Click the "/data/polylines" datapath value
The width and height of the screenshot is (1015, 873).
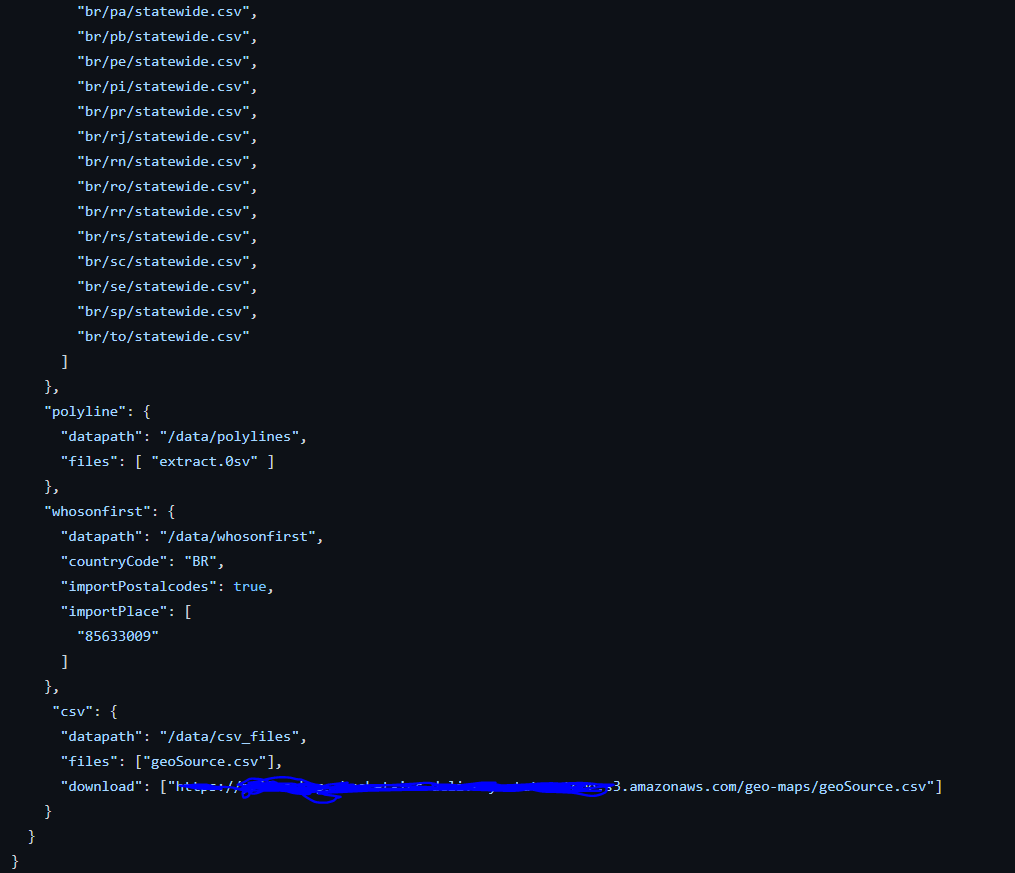[x=229, y=437]
